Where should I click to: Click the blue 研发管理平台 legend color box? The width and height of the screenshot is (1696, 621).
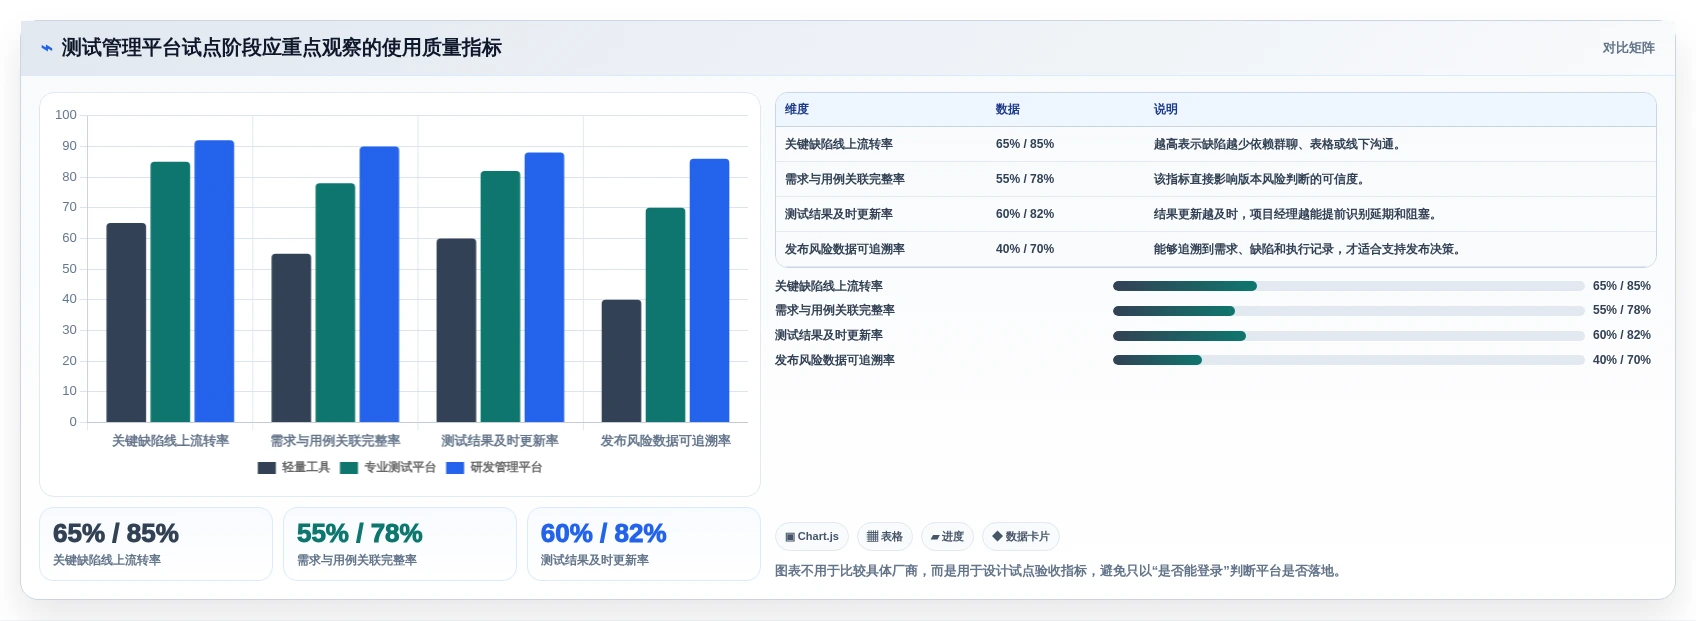pyautogui.click(x=455, y=468)
